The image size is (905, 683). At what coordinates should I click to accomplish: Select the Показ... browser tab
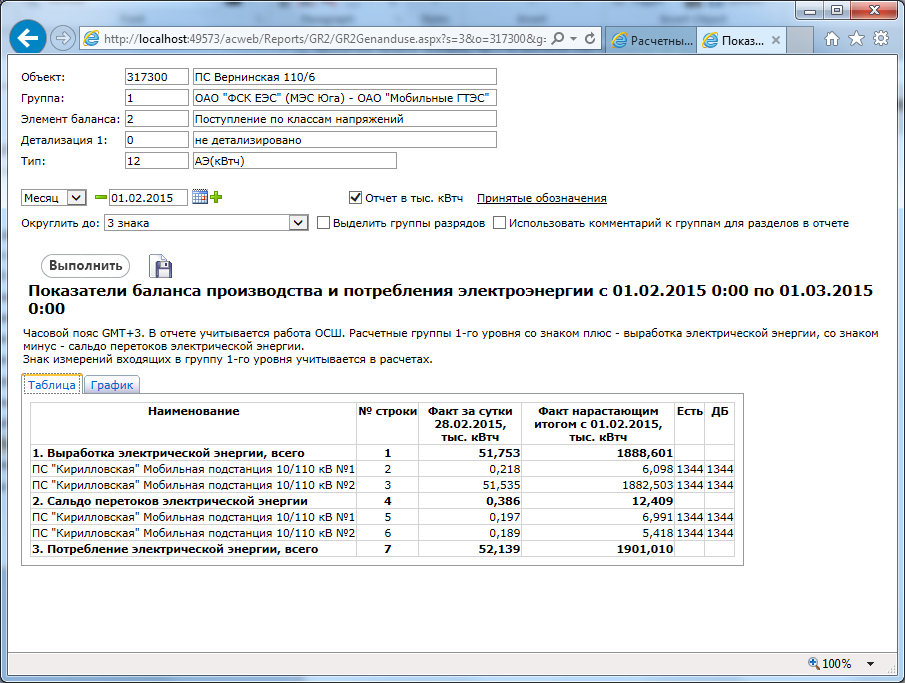tap(741, 40)
